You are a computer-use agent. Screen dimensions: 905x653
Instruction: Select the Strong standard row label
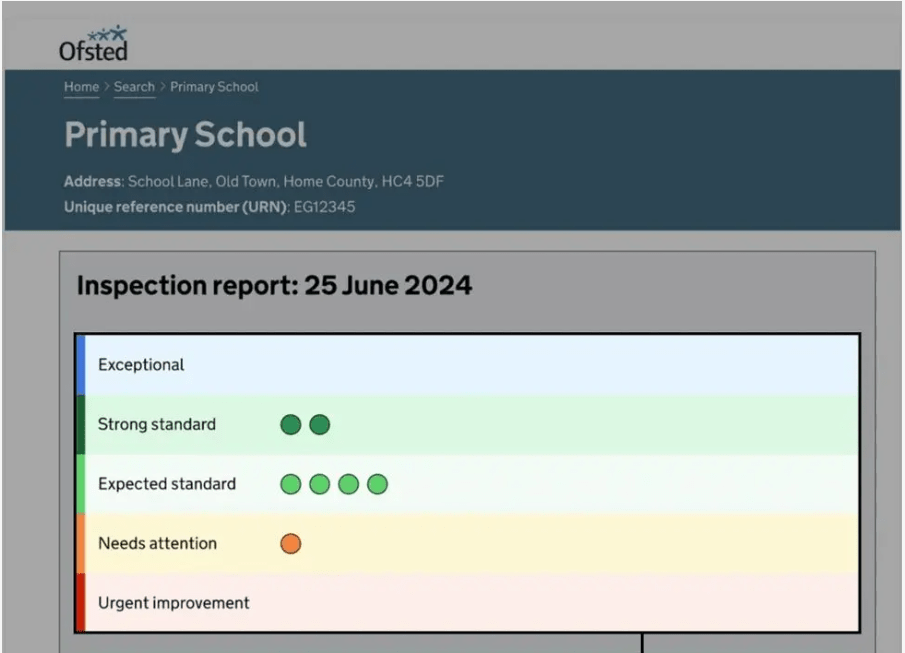tap(156, 424)
